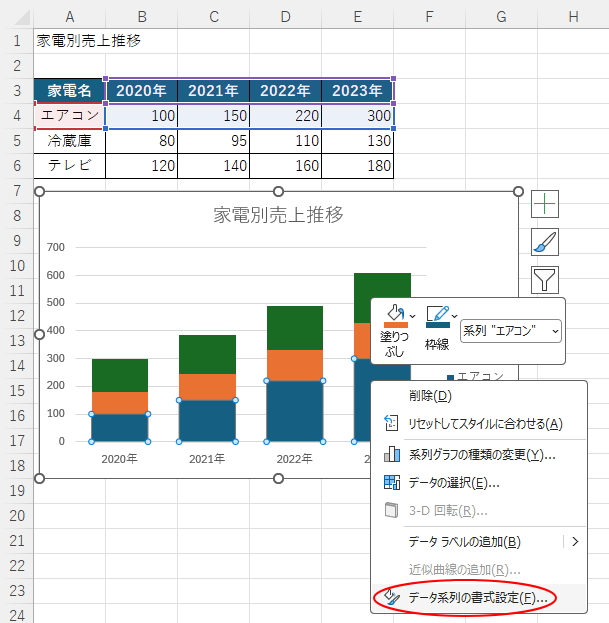Screen dimensions: 609x623
Task: Expand データ ラベルの追加 submenu arrow
Action: (575, 542)
